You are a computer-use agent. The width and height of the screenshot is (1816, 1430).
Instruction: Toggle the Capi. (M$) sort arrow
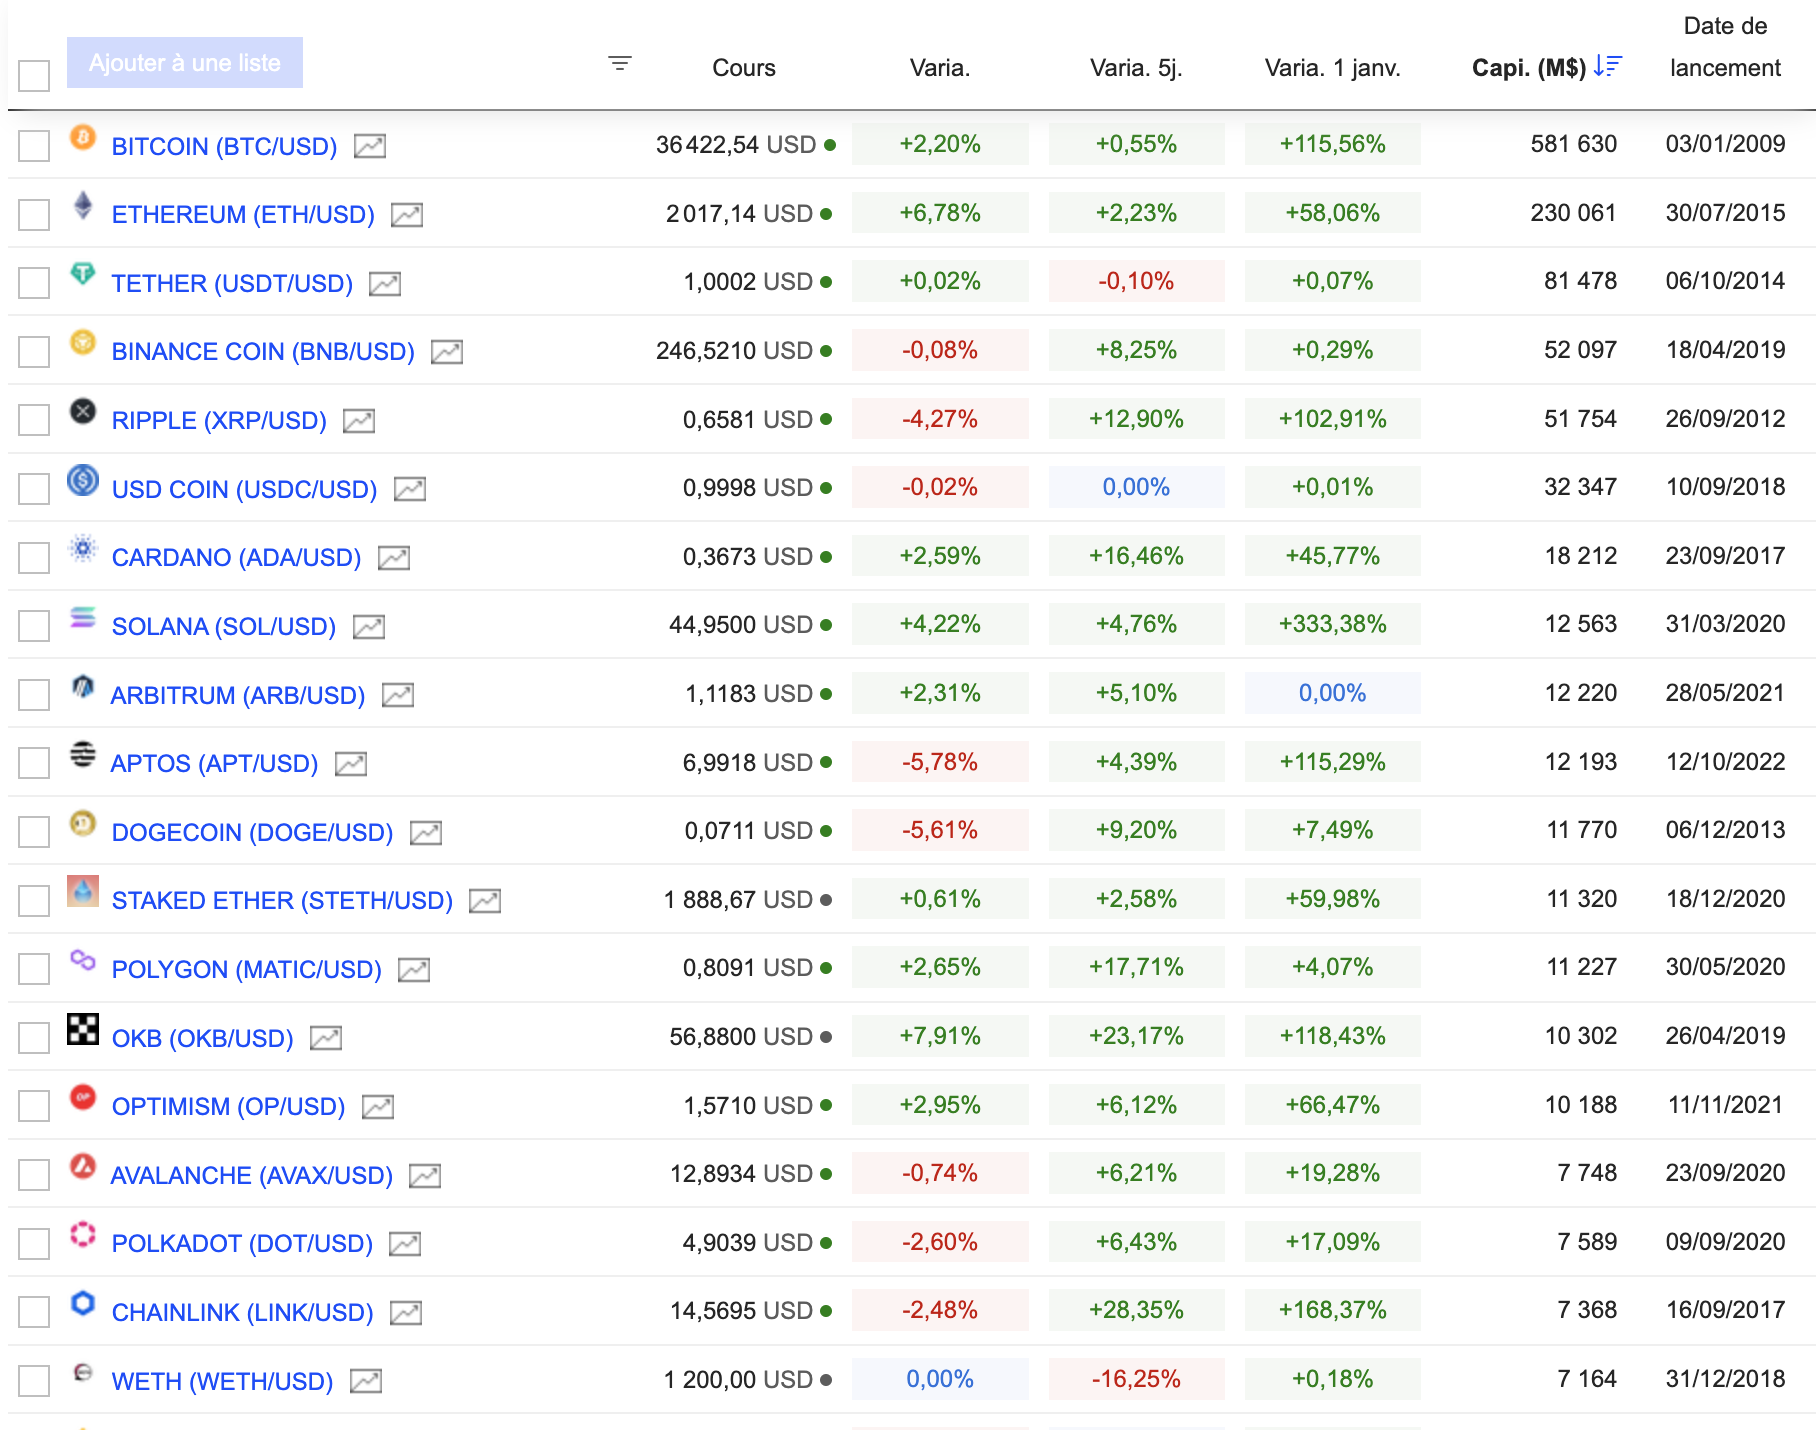[1609, 67]
